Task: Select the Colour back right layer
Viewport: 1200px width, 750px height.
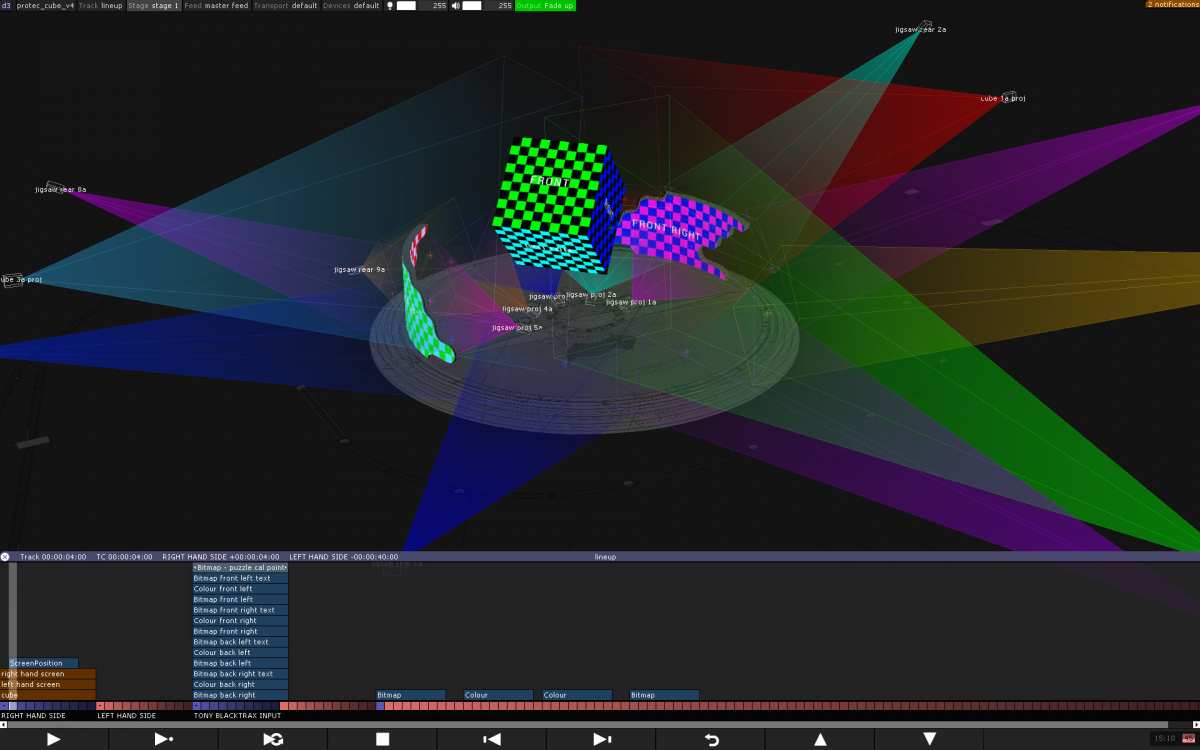Action: tap(240, 685)
